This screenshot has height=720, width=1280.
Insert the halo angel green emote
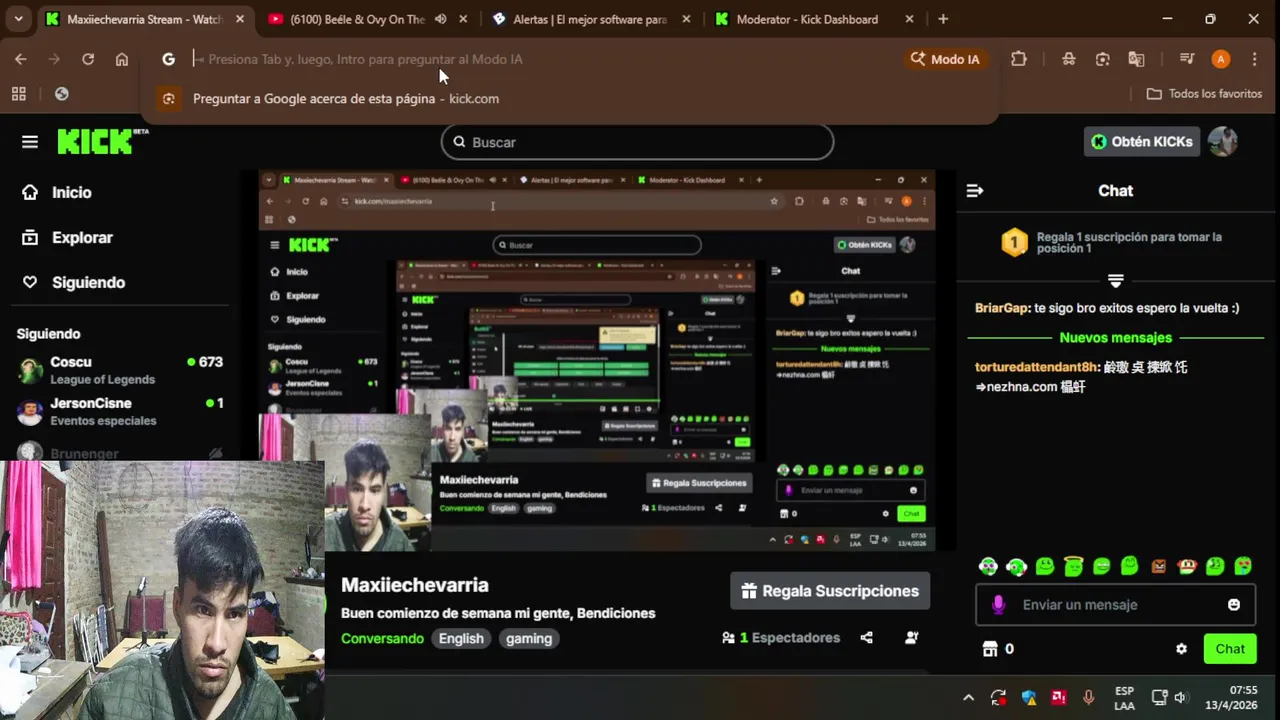click(x=1073, y=567)
